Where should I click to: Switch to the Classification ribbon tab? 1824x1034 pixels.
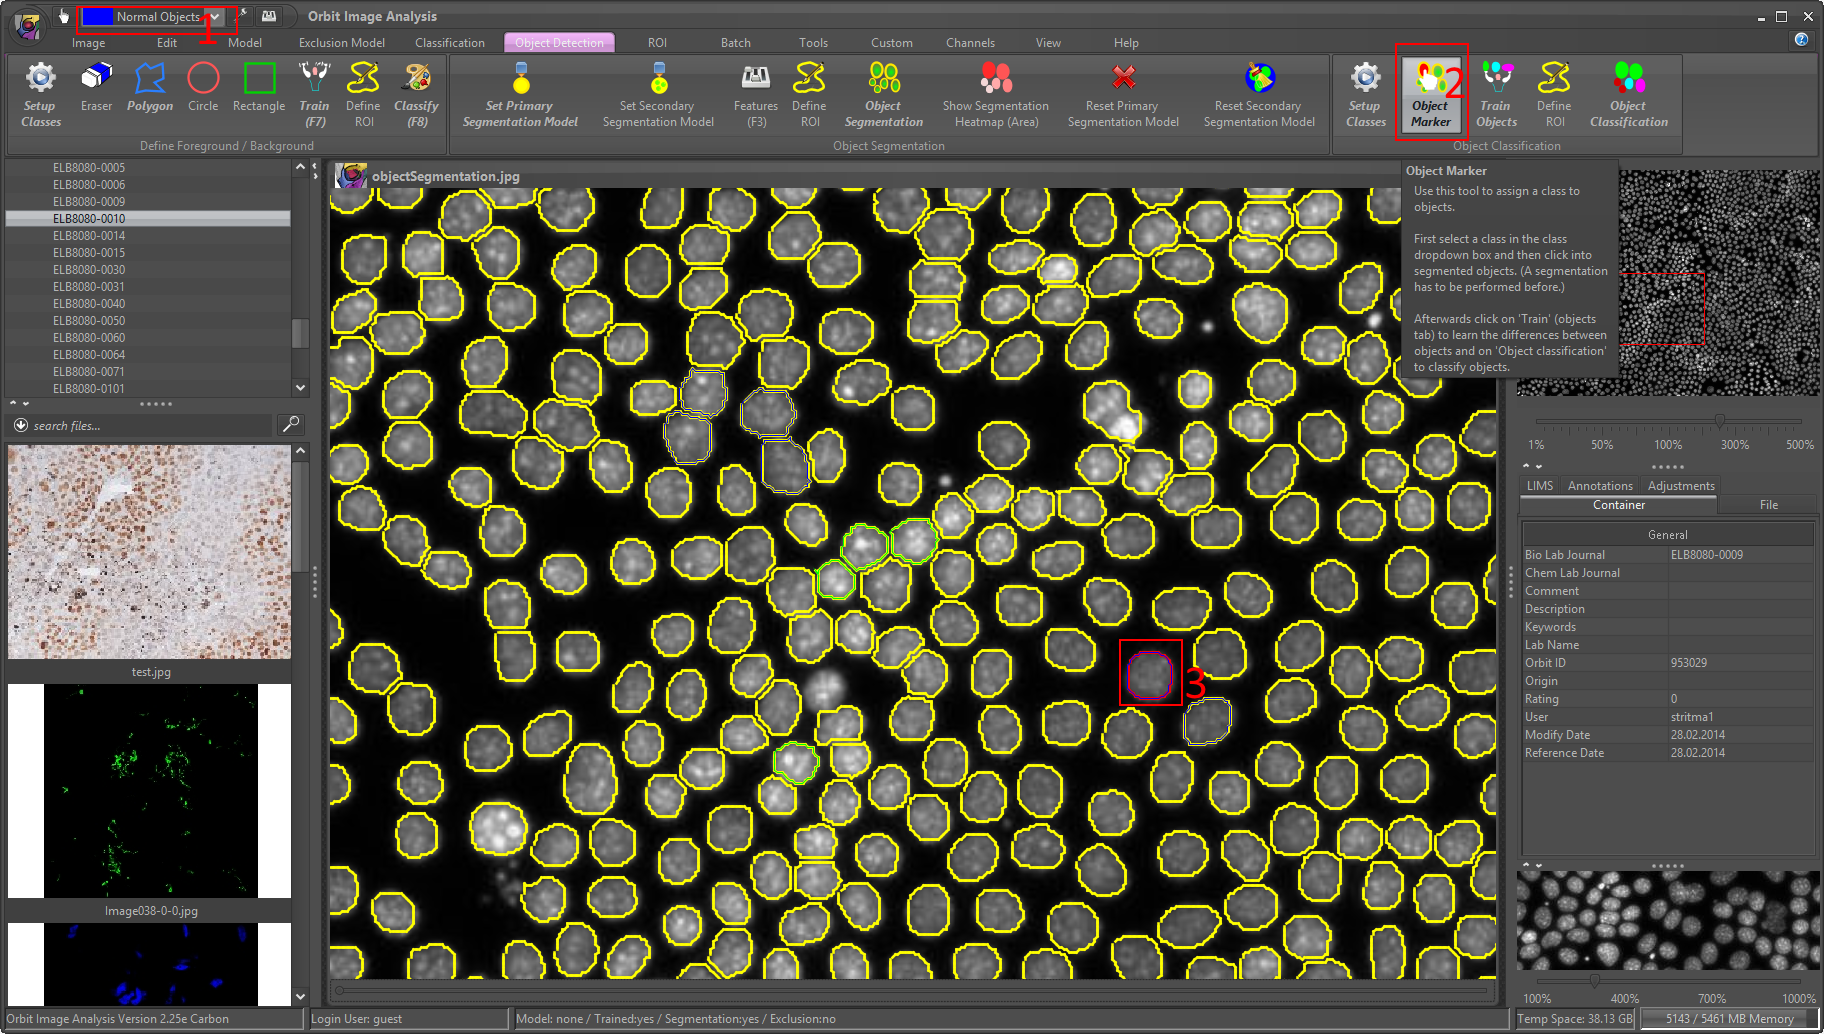pos(449,43)
